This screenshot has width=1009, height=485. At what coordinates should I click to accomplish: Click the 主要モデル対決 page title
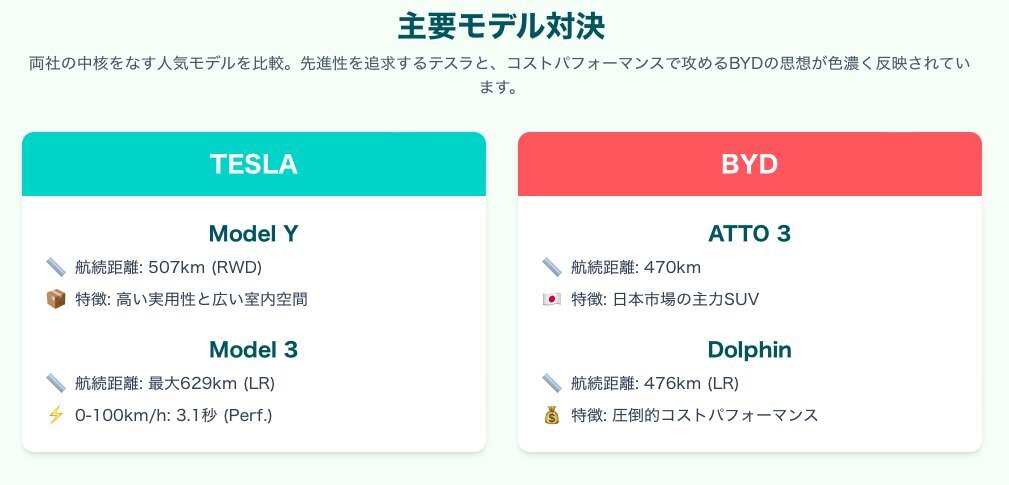[x=501, y=27]
